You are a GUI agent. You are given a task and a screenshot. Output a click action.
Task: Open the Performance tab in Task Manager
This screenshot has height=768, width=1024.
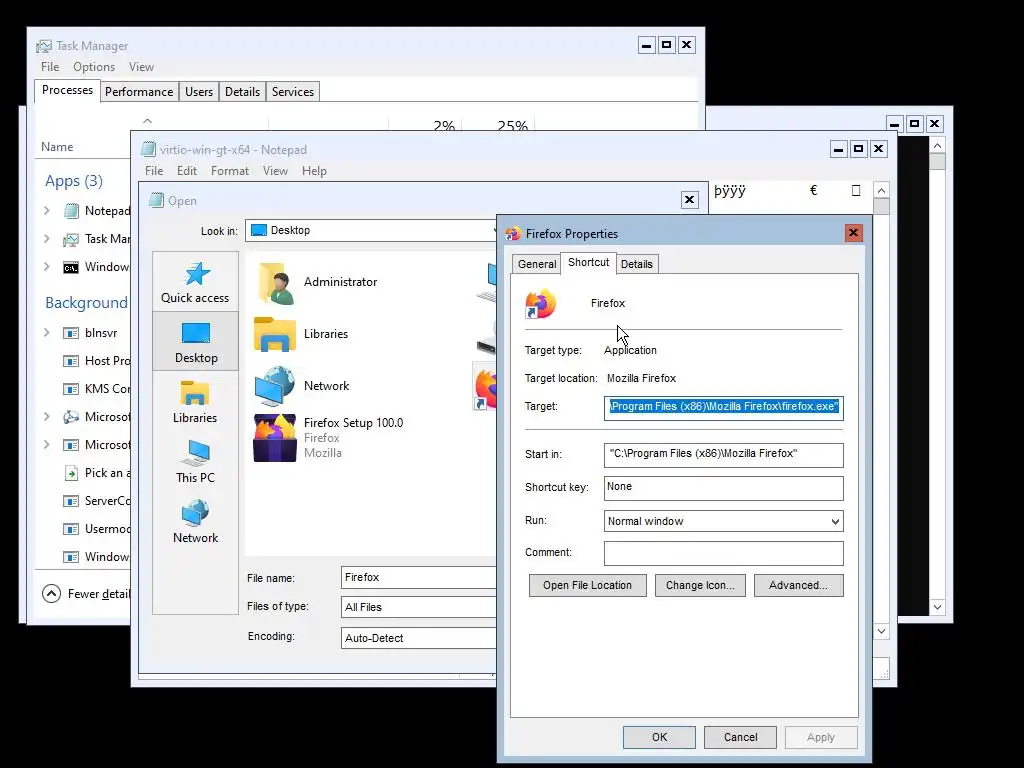pos(139,92)
